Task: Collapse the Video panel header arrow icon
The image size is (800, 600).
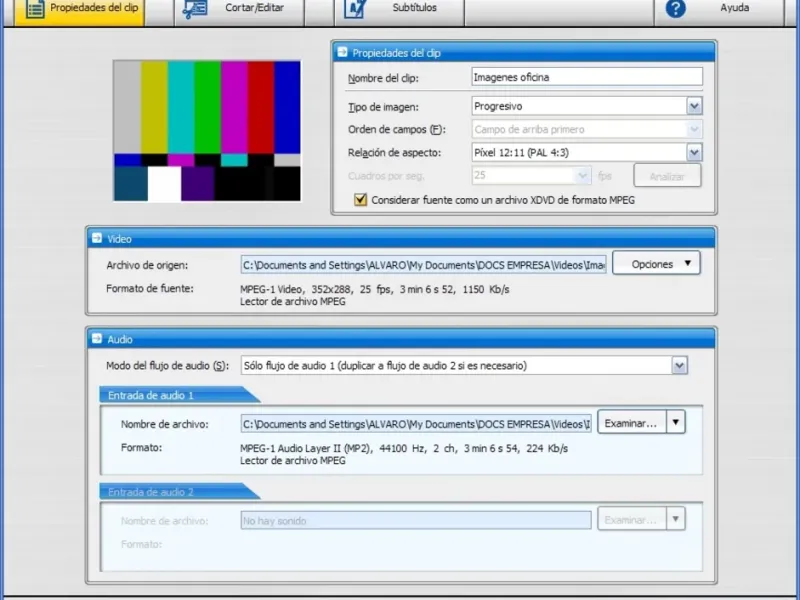Action: [x=97, y=238]
